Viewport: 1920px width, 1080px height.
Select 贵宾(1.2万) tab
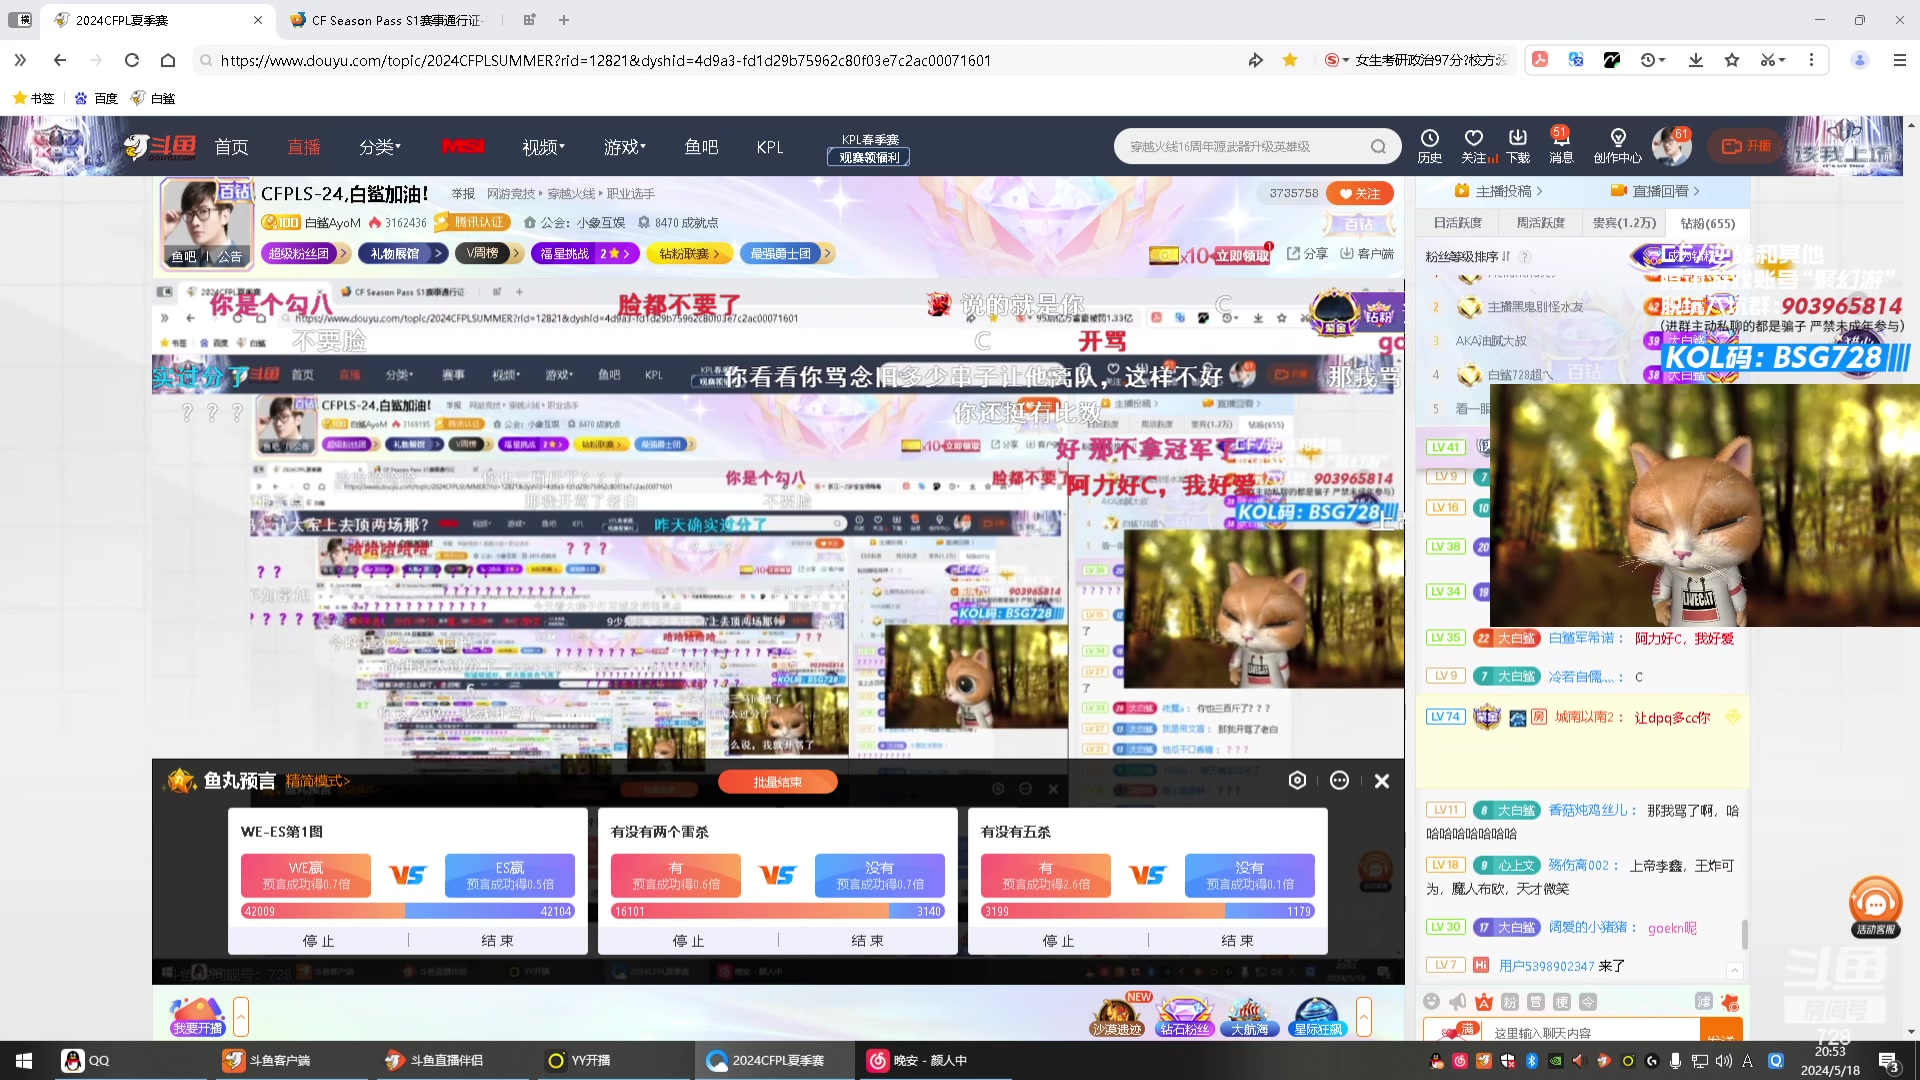tap(1624, 223)
